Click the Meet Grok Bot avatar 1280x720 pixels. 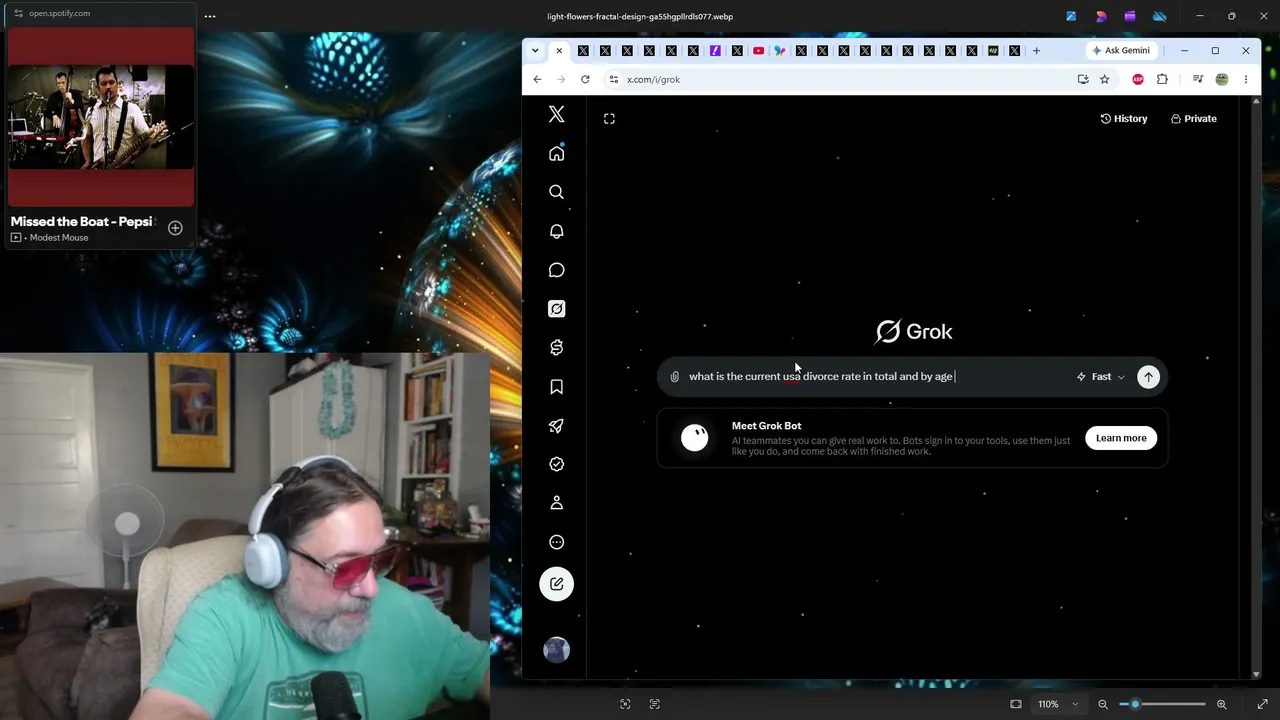pos(695,438)
